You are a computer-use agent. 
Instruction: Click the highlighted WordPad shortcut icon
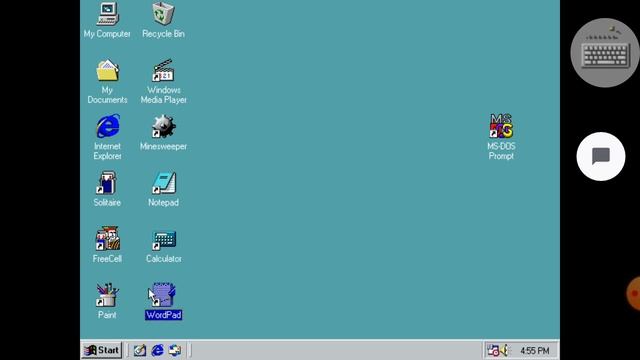pyautogui.click(x=162, y=295)
